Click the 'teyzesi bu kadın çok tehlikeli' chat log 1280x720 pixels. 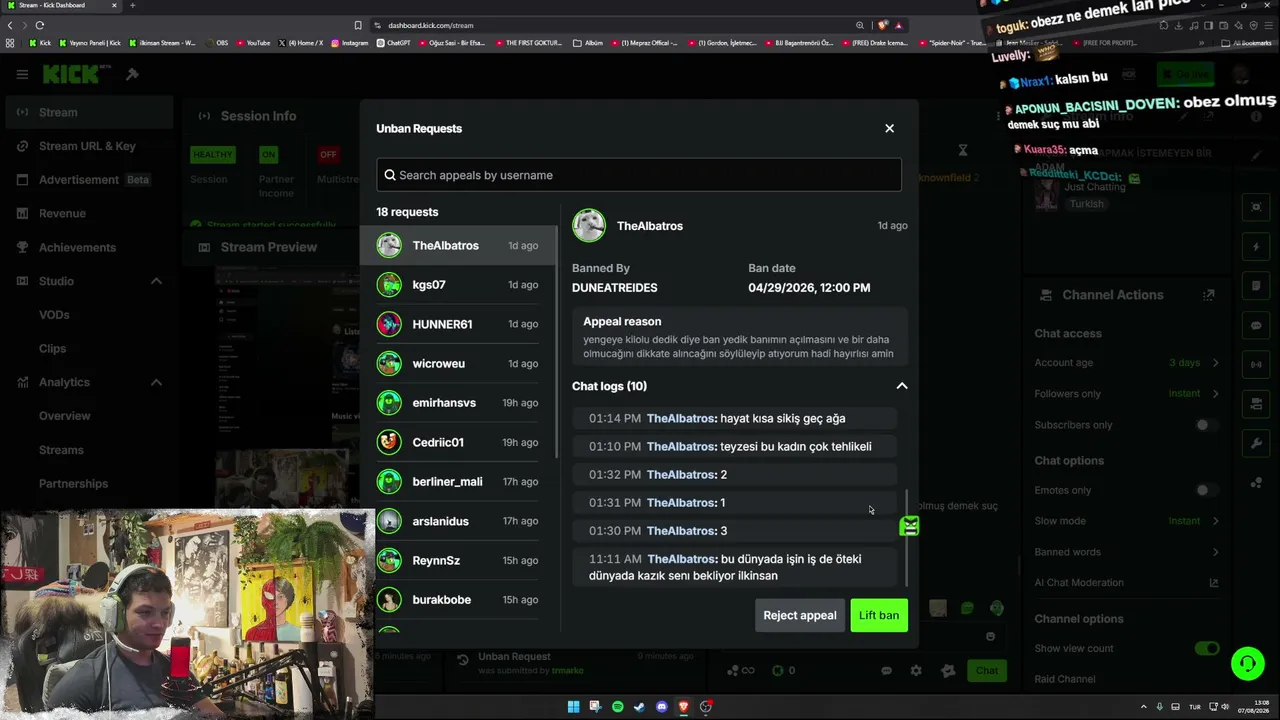point(735,447)
